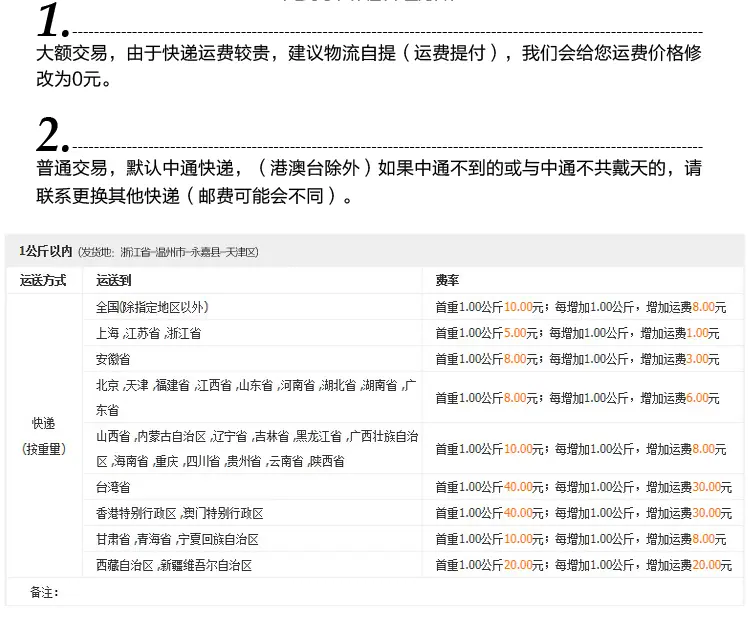Click the large numeral '2.' heading
750x644 pixels.
pyautogui.click(x=53, y=135)
